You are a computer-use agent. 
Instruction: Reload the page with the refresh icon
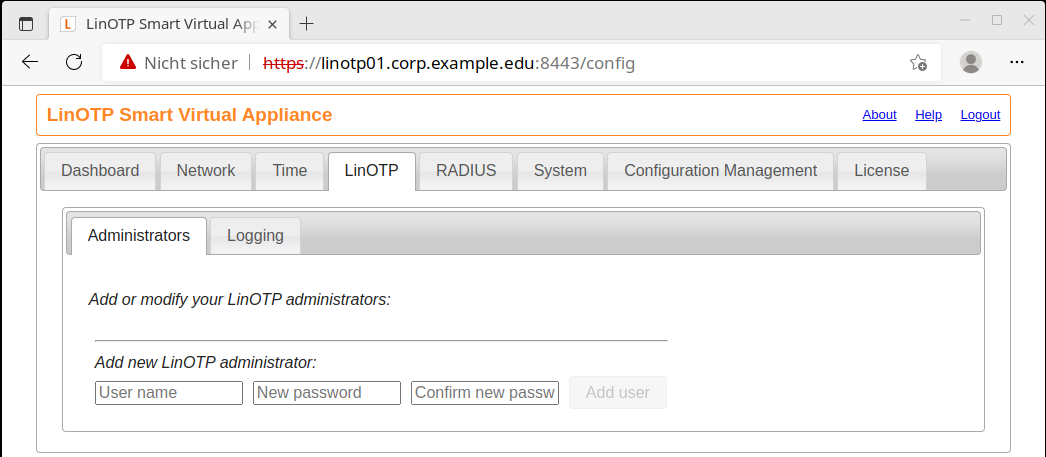tap(73, 62)
